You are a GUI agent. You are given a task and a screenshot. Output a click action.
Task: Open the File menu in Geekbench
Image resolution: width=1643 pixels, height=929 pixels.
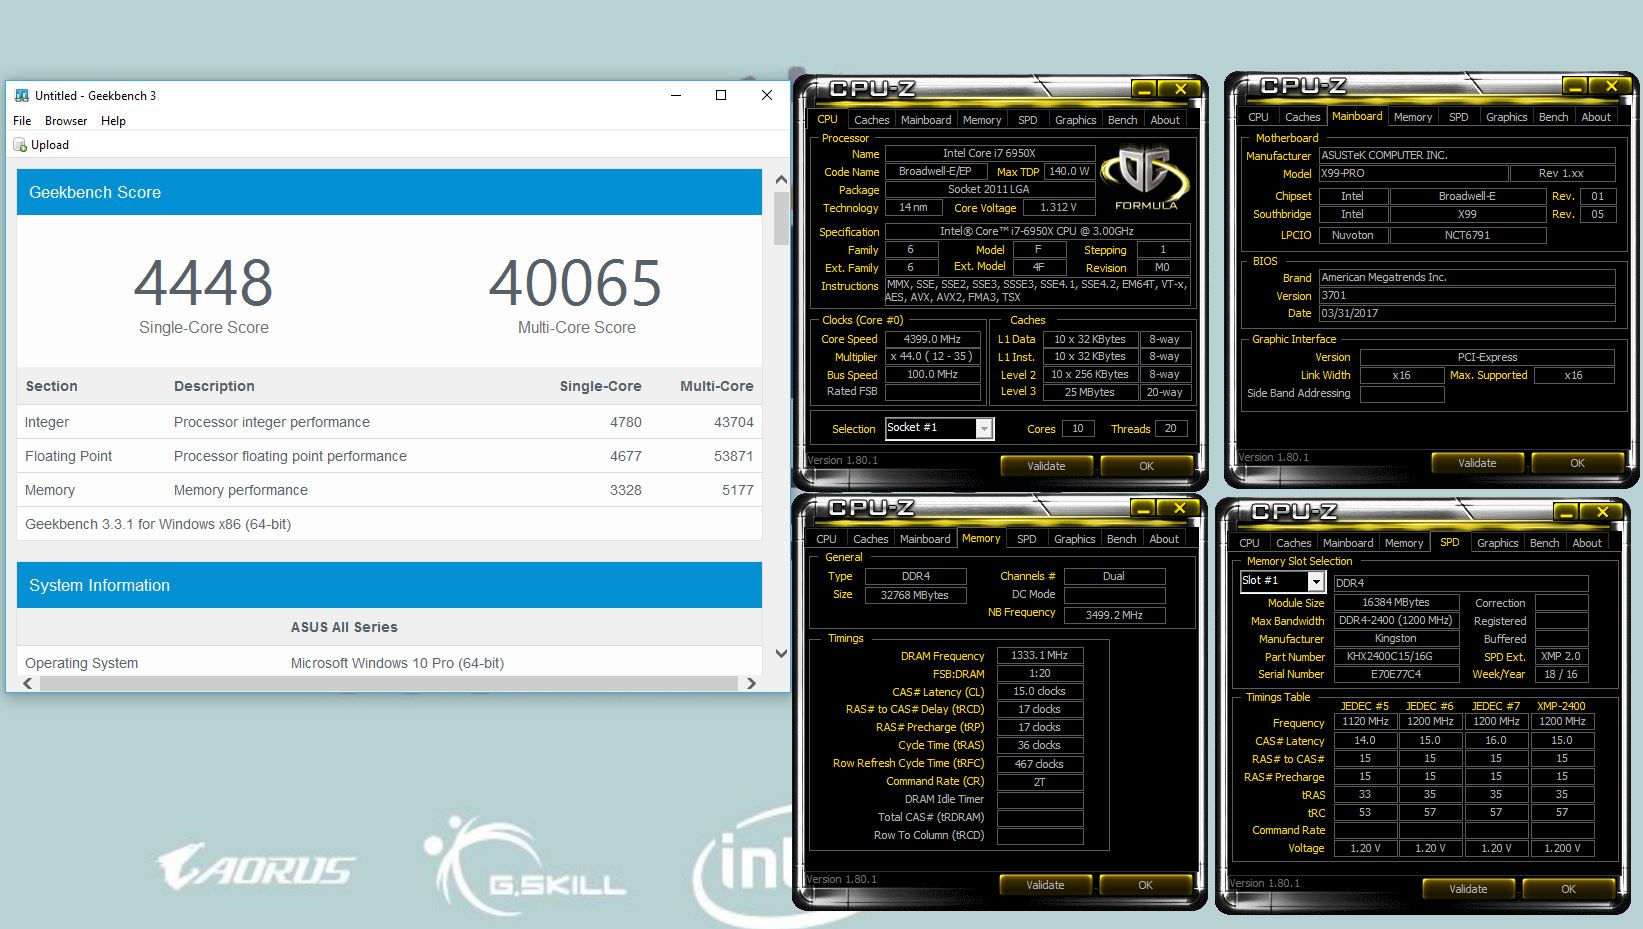[22, 121]
